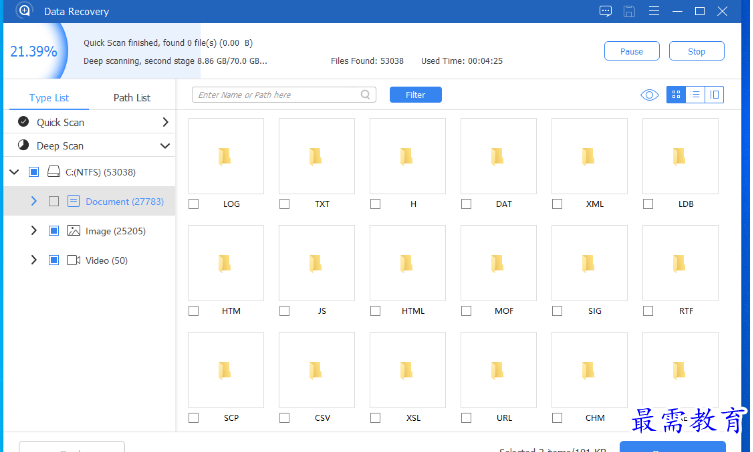Stop the scan
The image size is (753, 452).
coord(696,51)
